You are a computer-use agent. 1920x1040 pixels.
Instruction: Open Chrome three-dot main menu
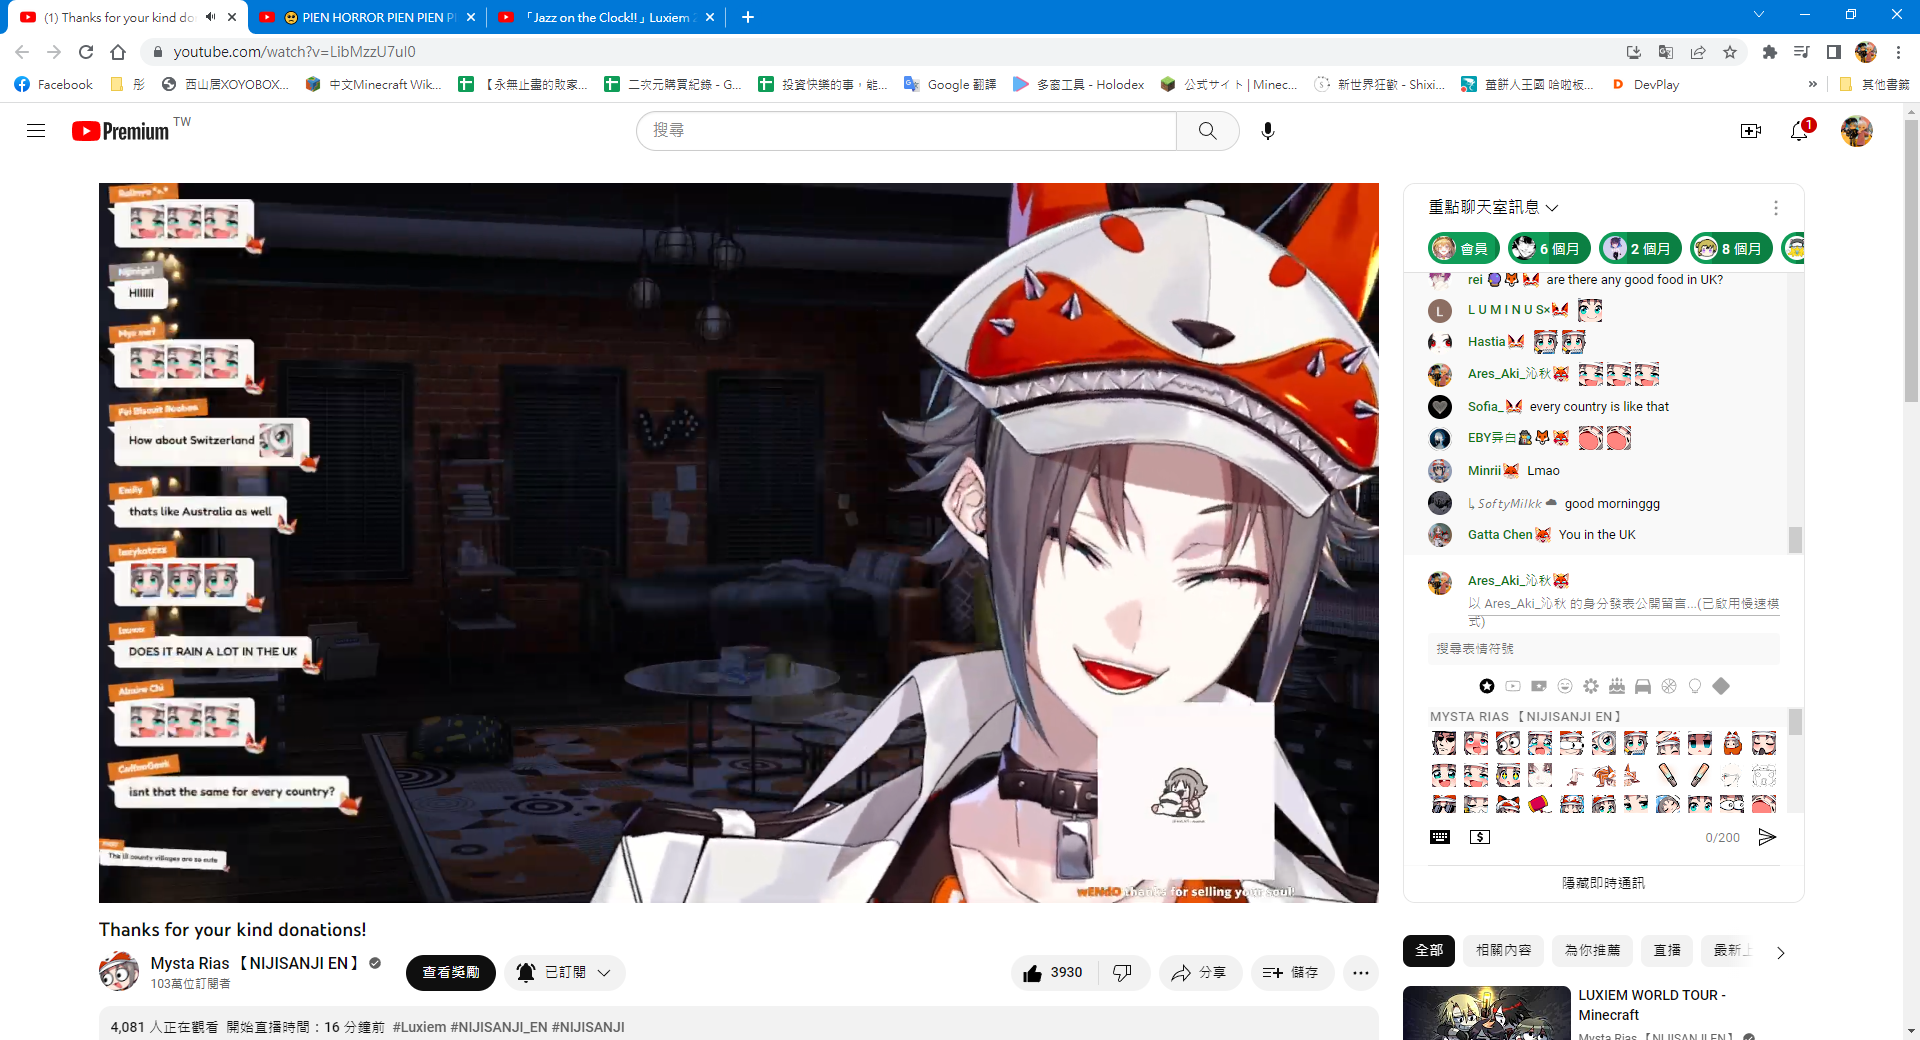[x=1898, y=52]
